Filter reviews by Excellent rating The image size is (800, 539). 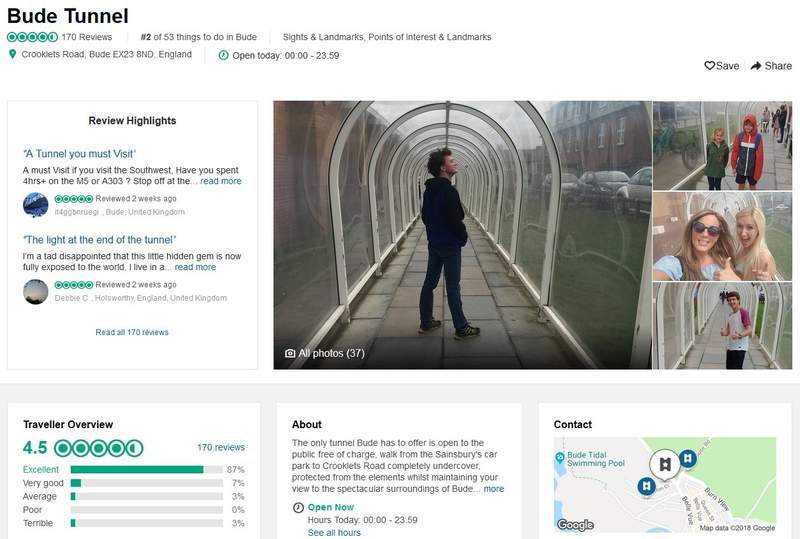[41, 469]
